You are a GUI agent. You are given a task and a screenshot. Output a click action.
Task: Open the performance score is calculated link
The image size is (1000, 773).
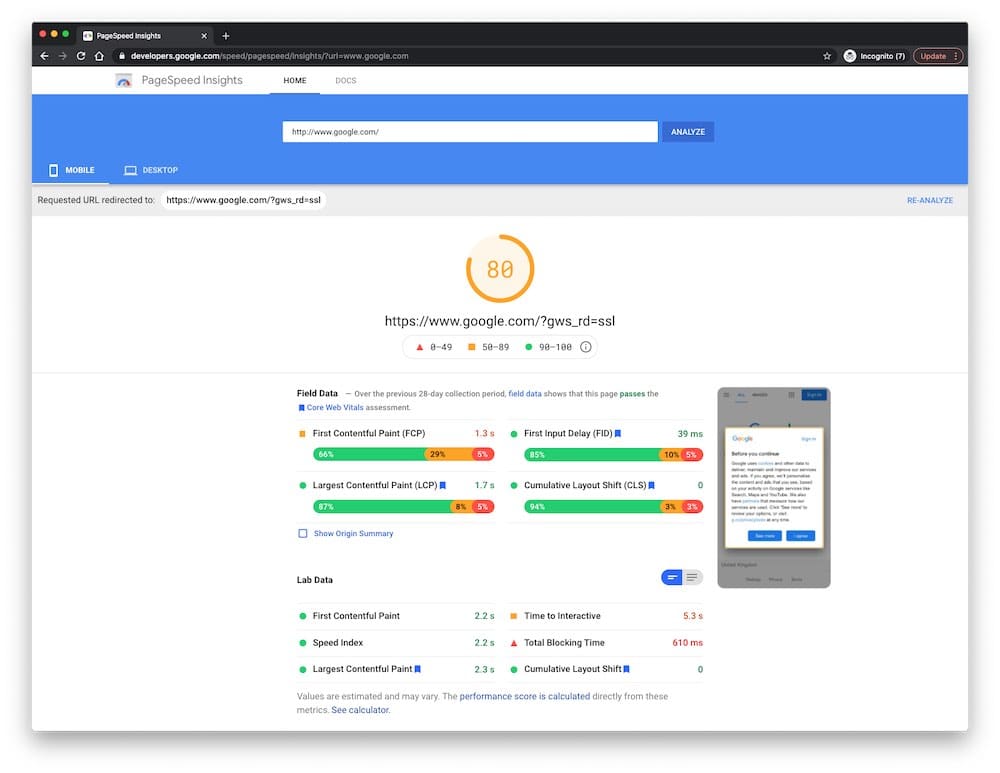(x=524, y=696)
